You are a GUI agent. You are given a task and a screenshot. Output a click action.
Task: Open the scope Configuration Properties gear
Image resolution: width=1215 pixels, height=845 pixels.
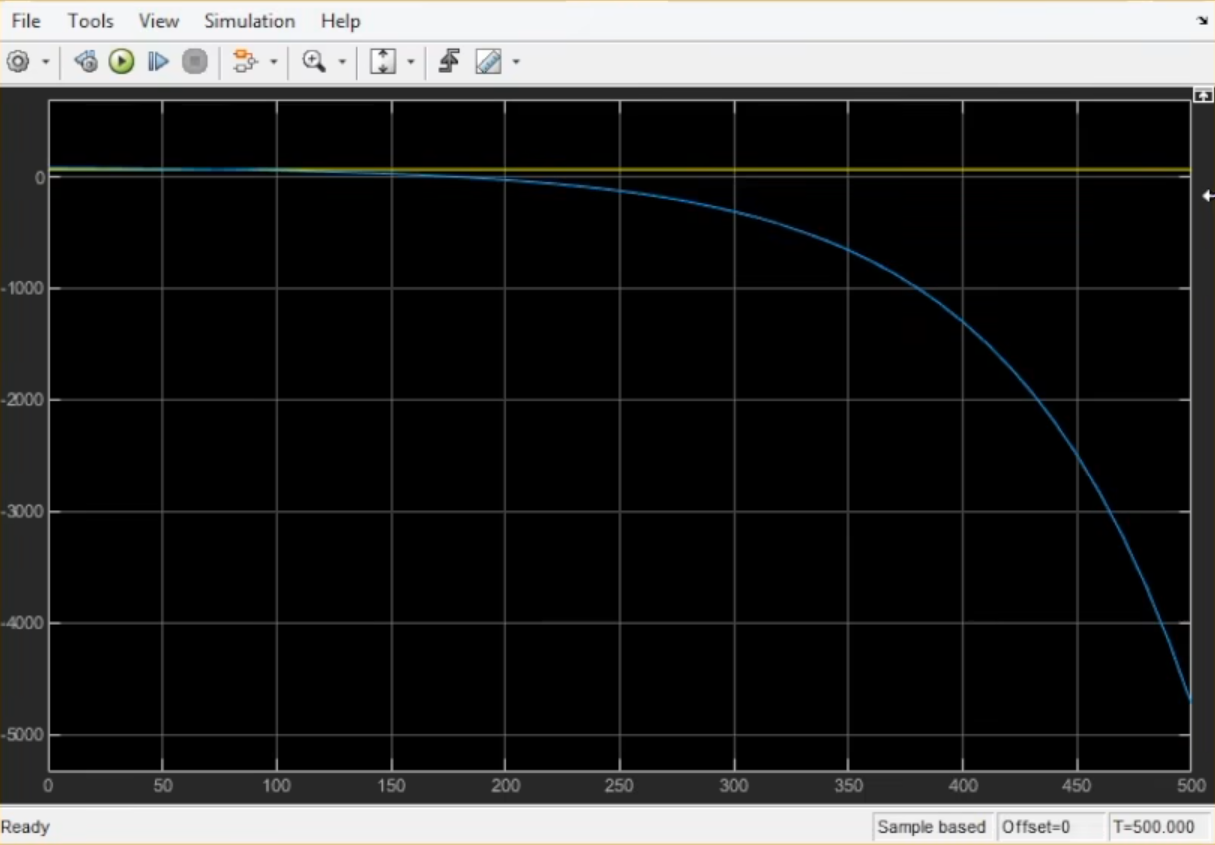point(18,62)
